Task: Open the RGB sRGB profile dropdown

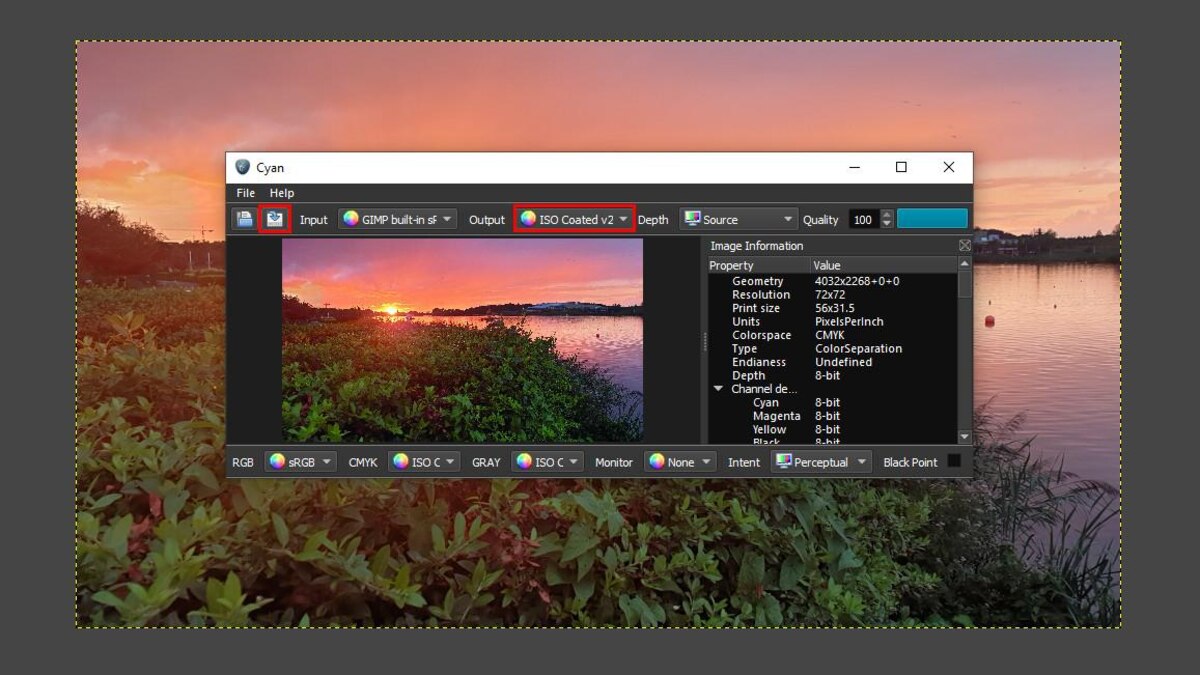Action: point(300,462)
